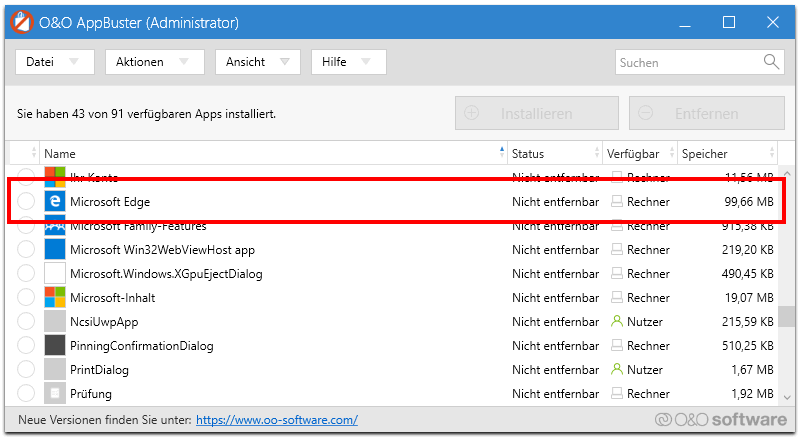Click the 215,59 KB size value
Viewport: 800px width, 437px height.
[747, 321]
